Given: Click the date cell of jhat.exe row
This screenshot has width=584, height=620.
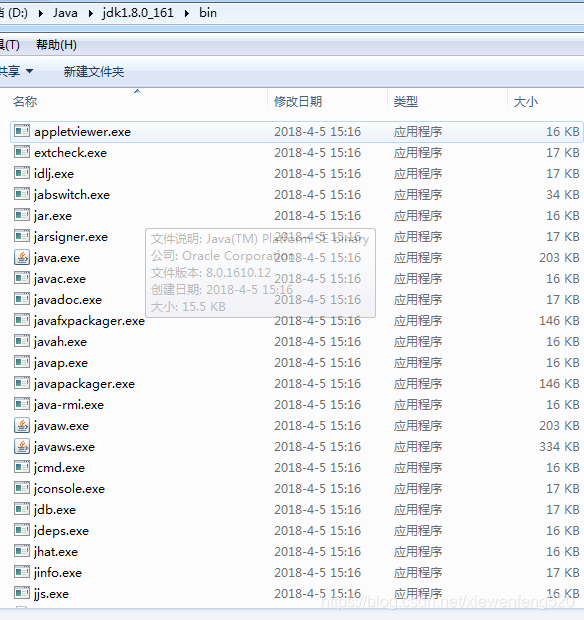Looking at the screenshot, I should coord(318,552).
